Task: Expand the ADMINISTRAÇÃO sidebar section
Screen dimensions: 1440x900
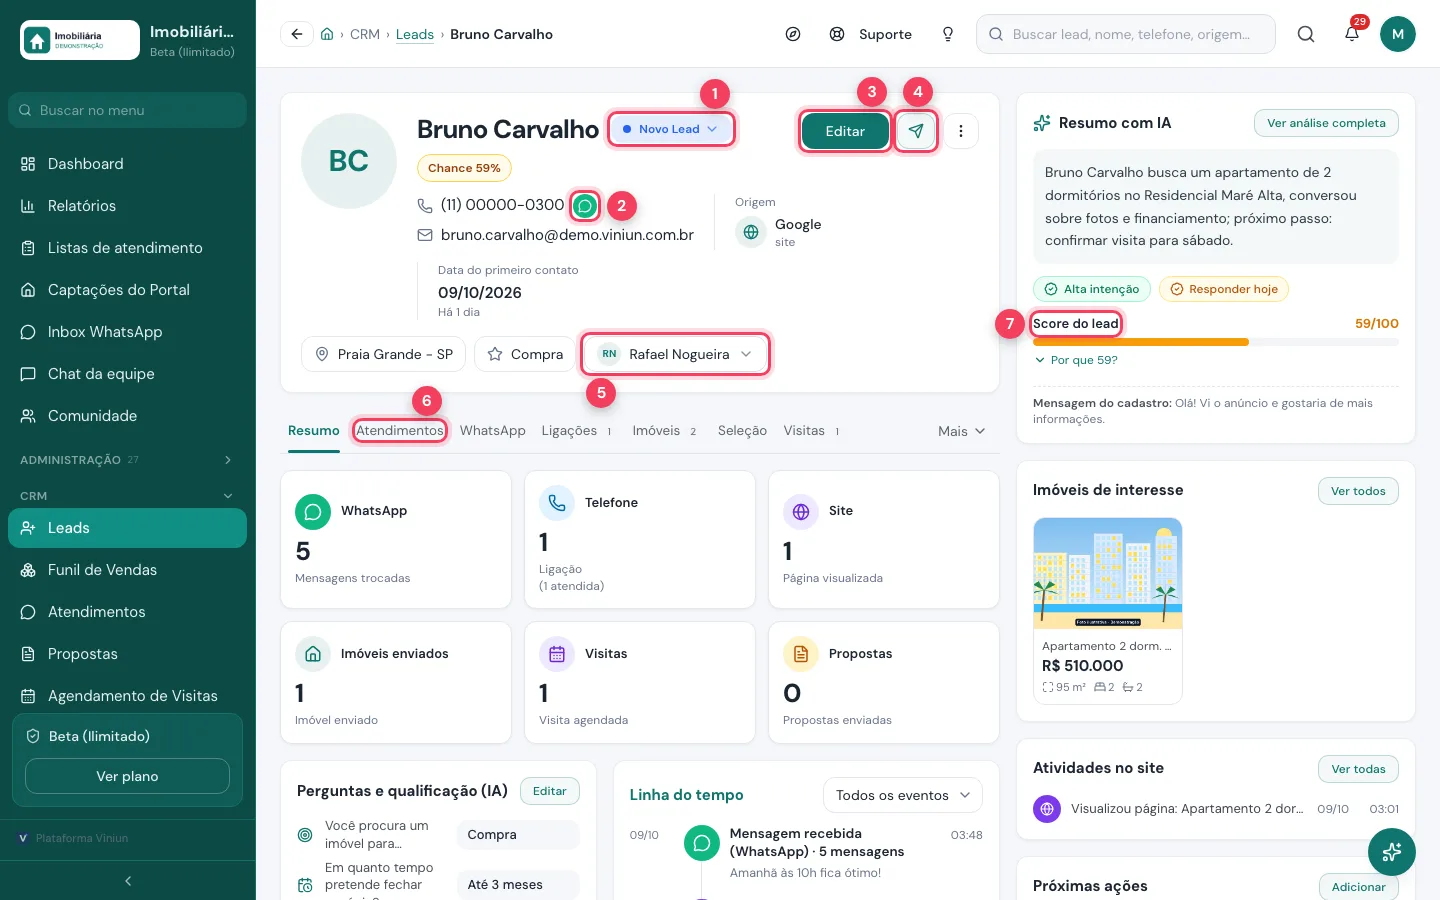Action: tap(128, 460)
